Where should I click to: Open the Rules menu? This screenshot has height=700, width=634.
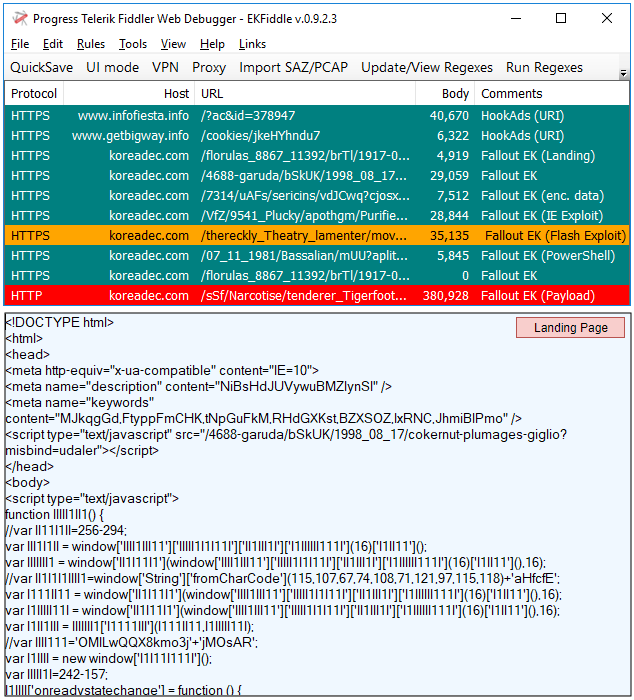point(91,44)
